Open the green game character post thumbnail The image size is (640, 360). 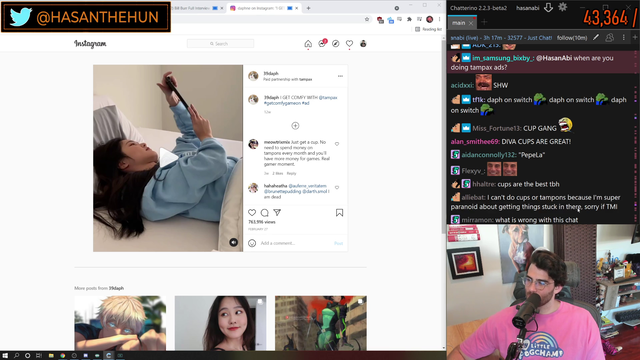tap(321, 323)
